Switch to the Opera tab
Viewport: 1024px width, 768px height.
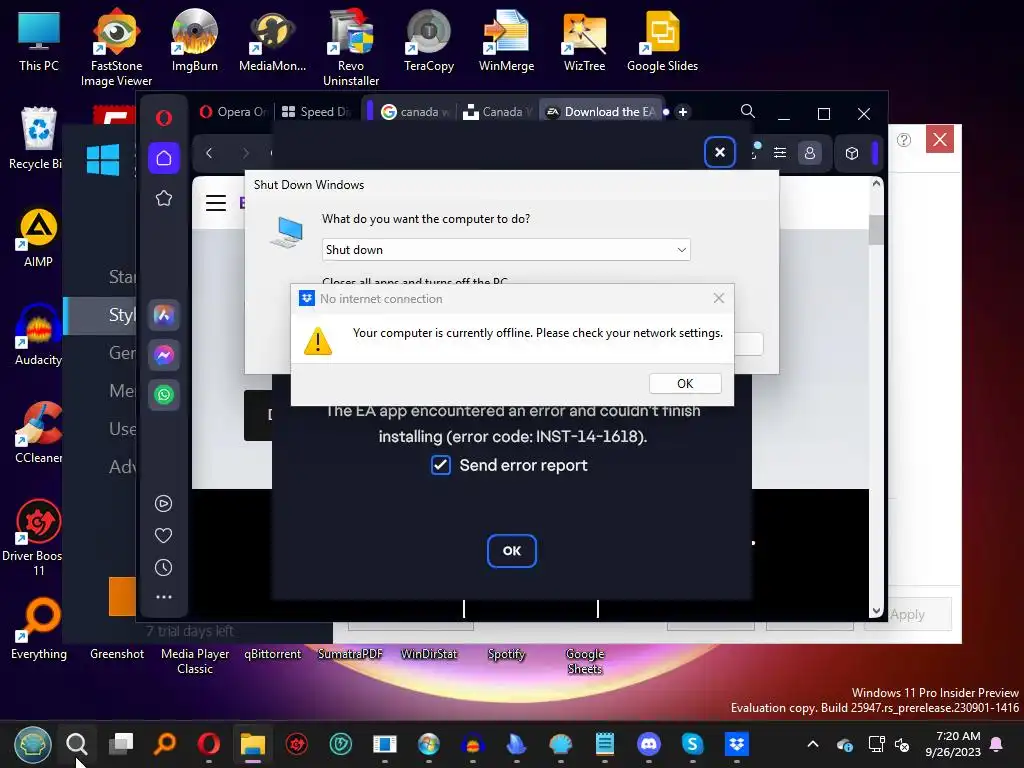[x=233, y=112]
